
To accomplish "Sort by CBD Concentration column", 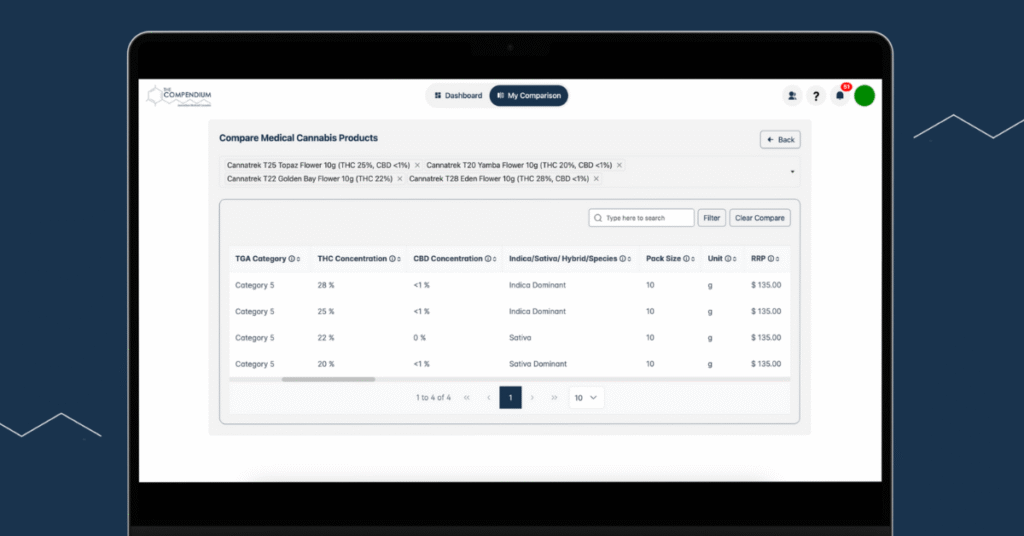I will (x=495, y=259).
